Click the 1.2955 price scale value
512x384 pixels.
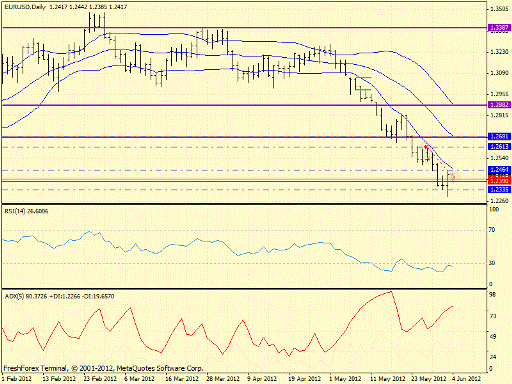coord(499,94)
